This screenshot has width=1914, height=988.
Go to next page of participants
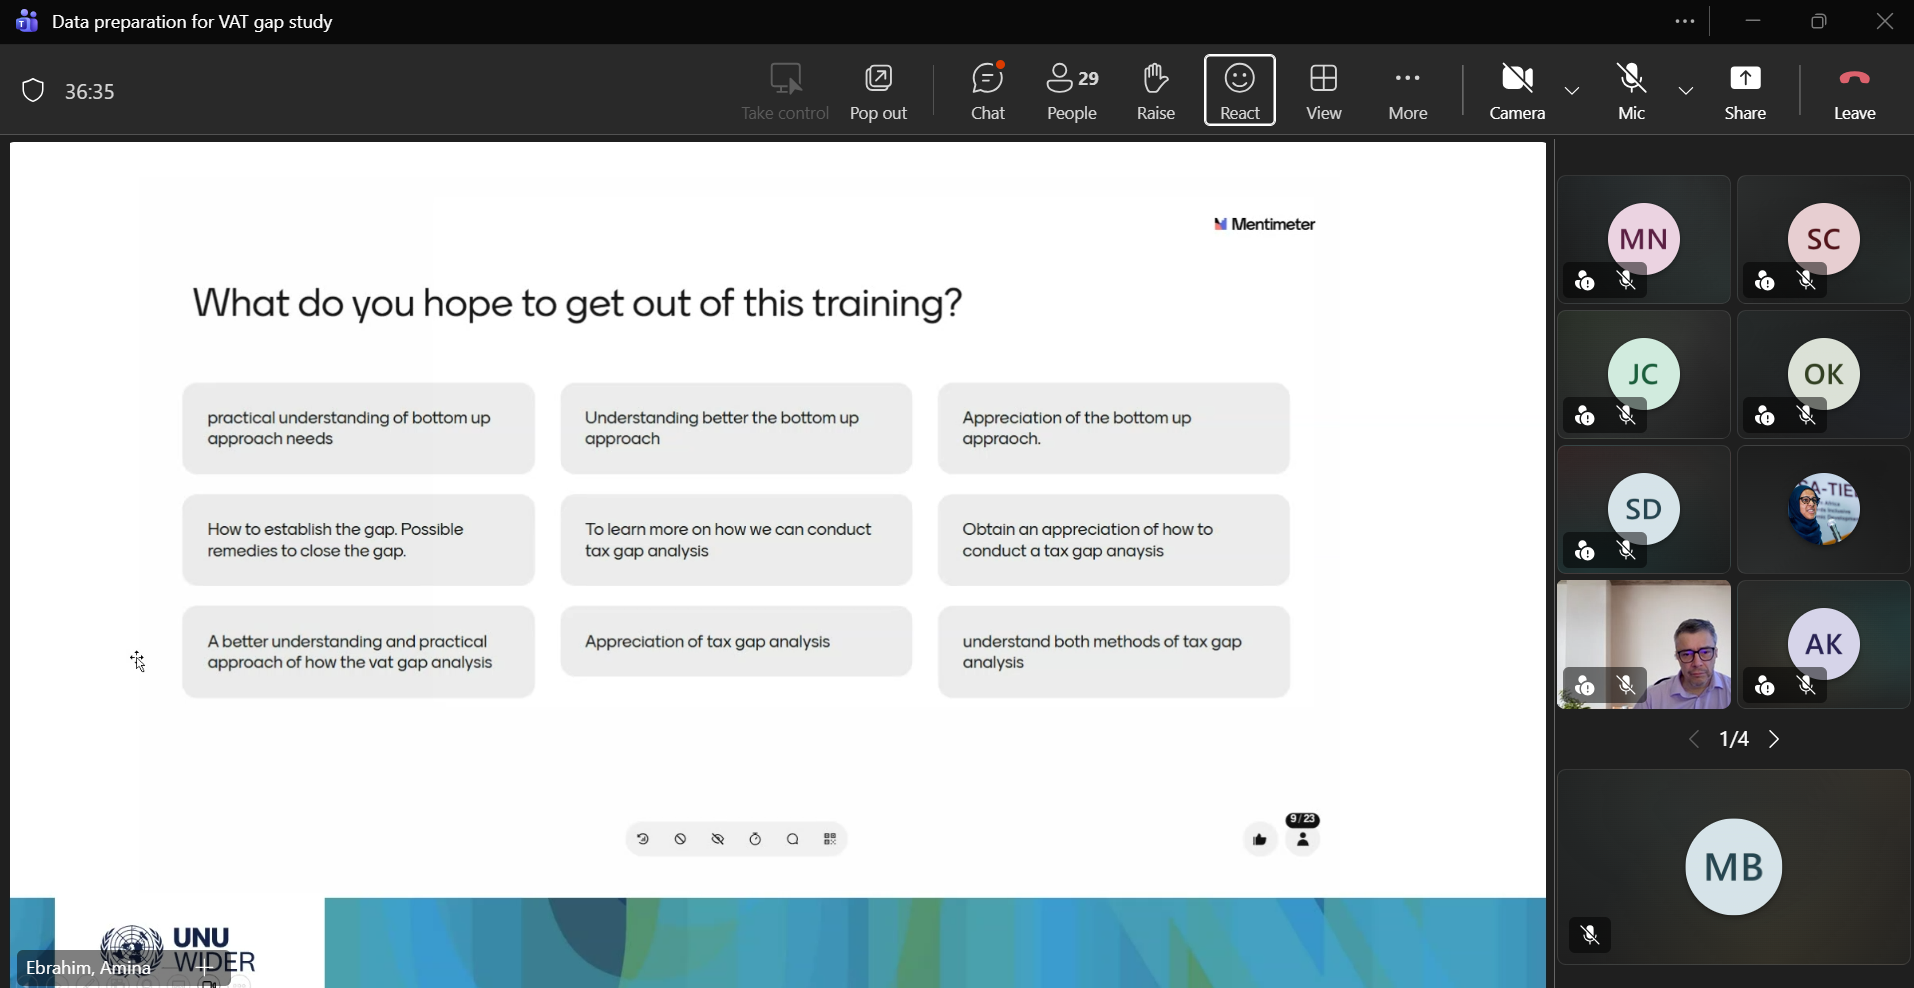click(1776, 740)
